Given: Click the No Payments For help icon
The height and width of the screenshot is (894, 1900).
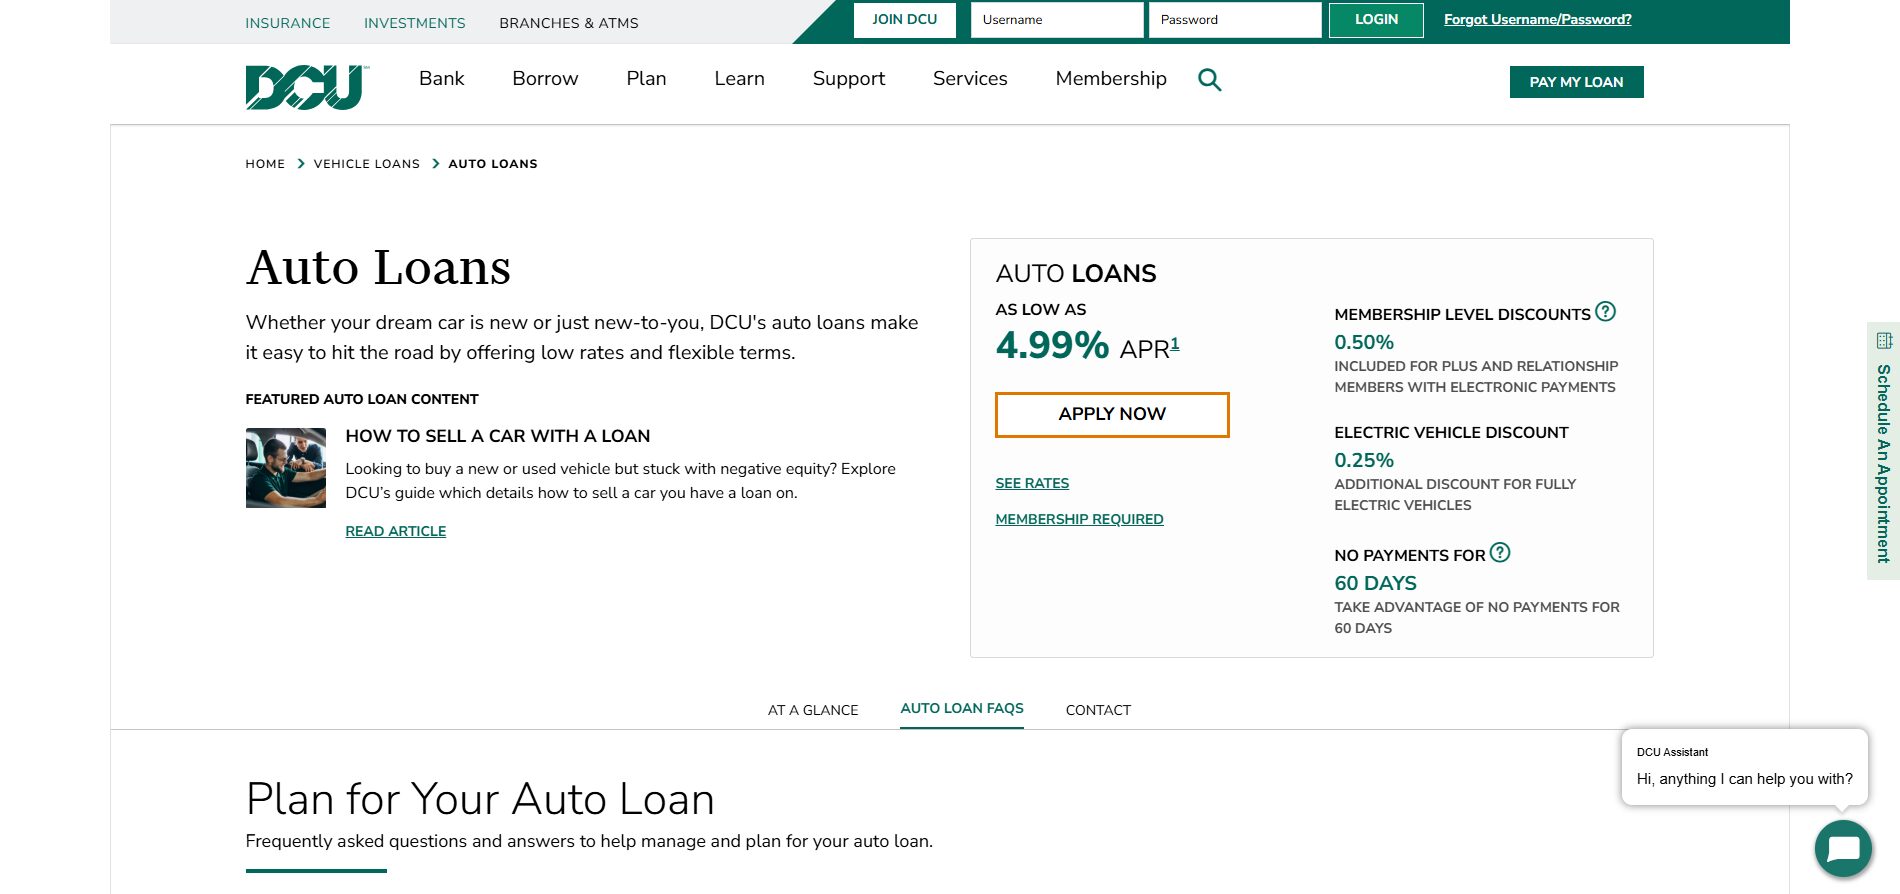Looking at the screenshot, I should [x=1499, y=553].
